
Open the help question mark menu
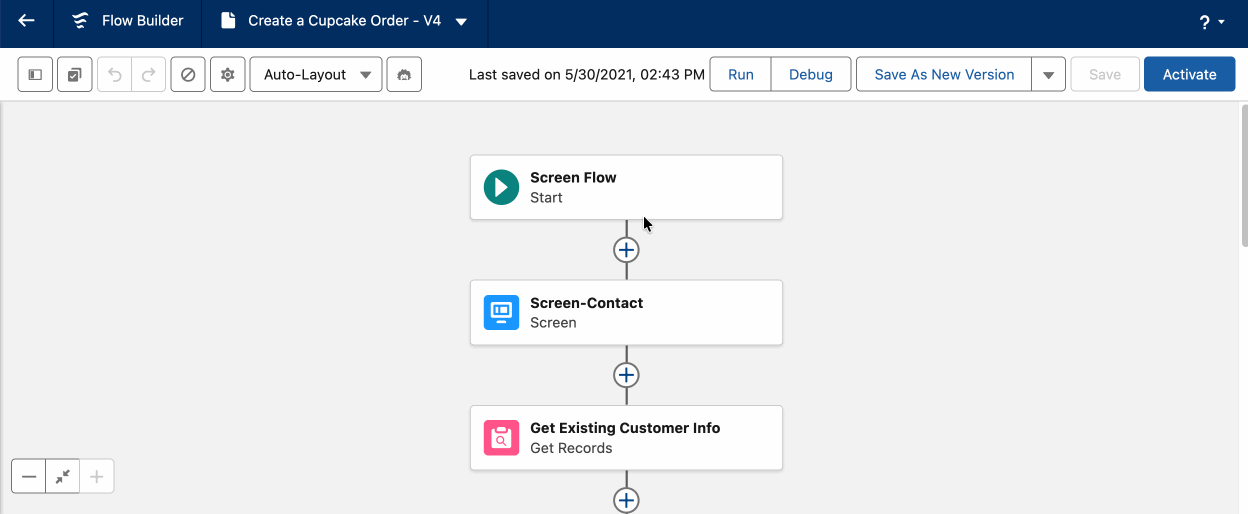click(x=1211, y=23)
